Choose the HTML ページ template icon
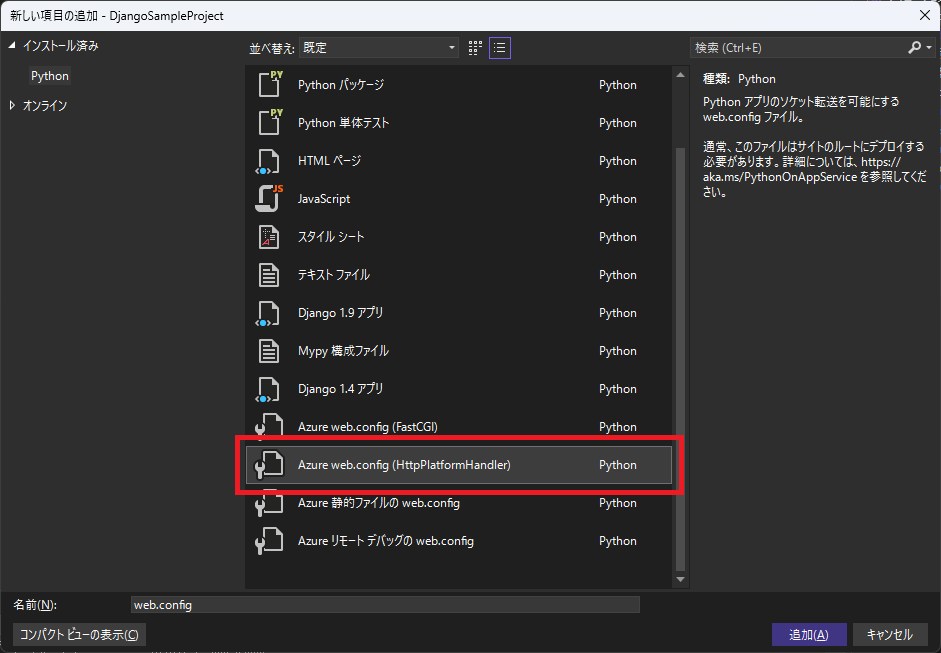The image size is (941, 653). pos(270,161)
